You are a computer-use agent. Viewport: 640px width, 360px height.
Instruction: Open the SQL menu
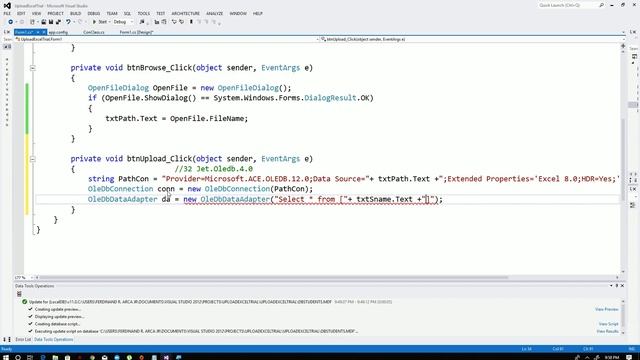[x=127, y=13]
